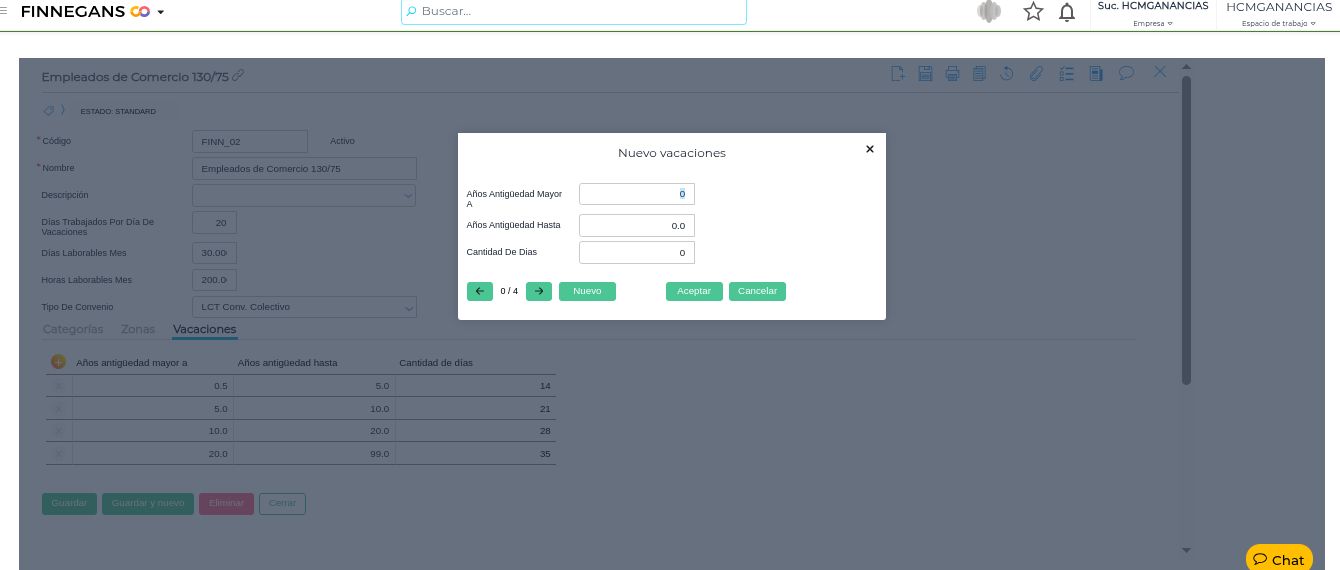Click the star favorites icon
The width and height of the screenshot is (1340, 570).
click(1033, 12)
